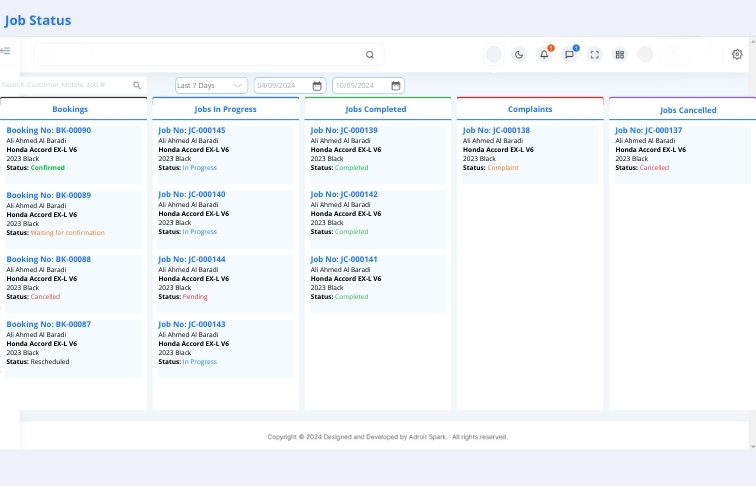The image size is (756, 486).
Task: Open the calendar for the 10/09/2024 end date
Action: [x=396, y=86]
